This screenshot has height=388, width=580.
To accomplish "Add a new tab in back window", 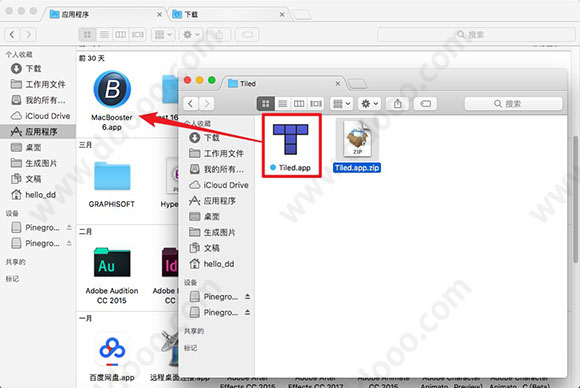I will pyautogui.click(x=301, y=15).
